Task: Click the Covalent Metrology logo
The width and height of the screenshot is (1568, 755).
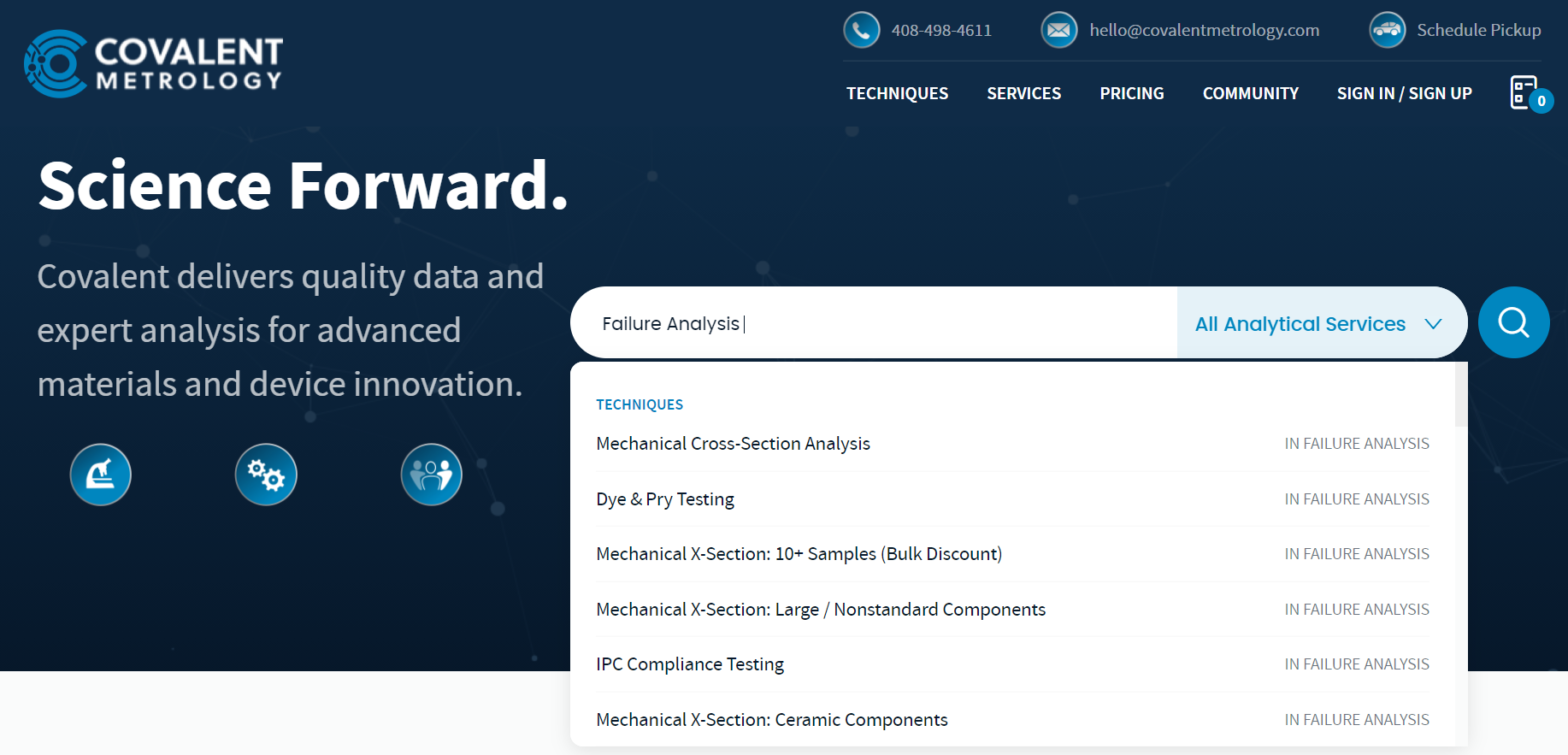Action: pos(153,64)
